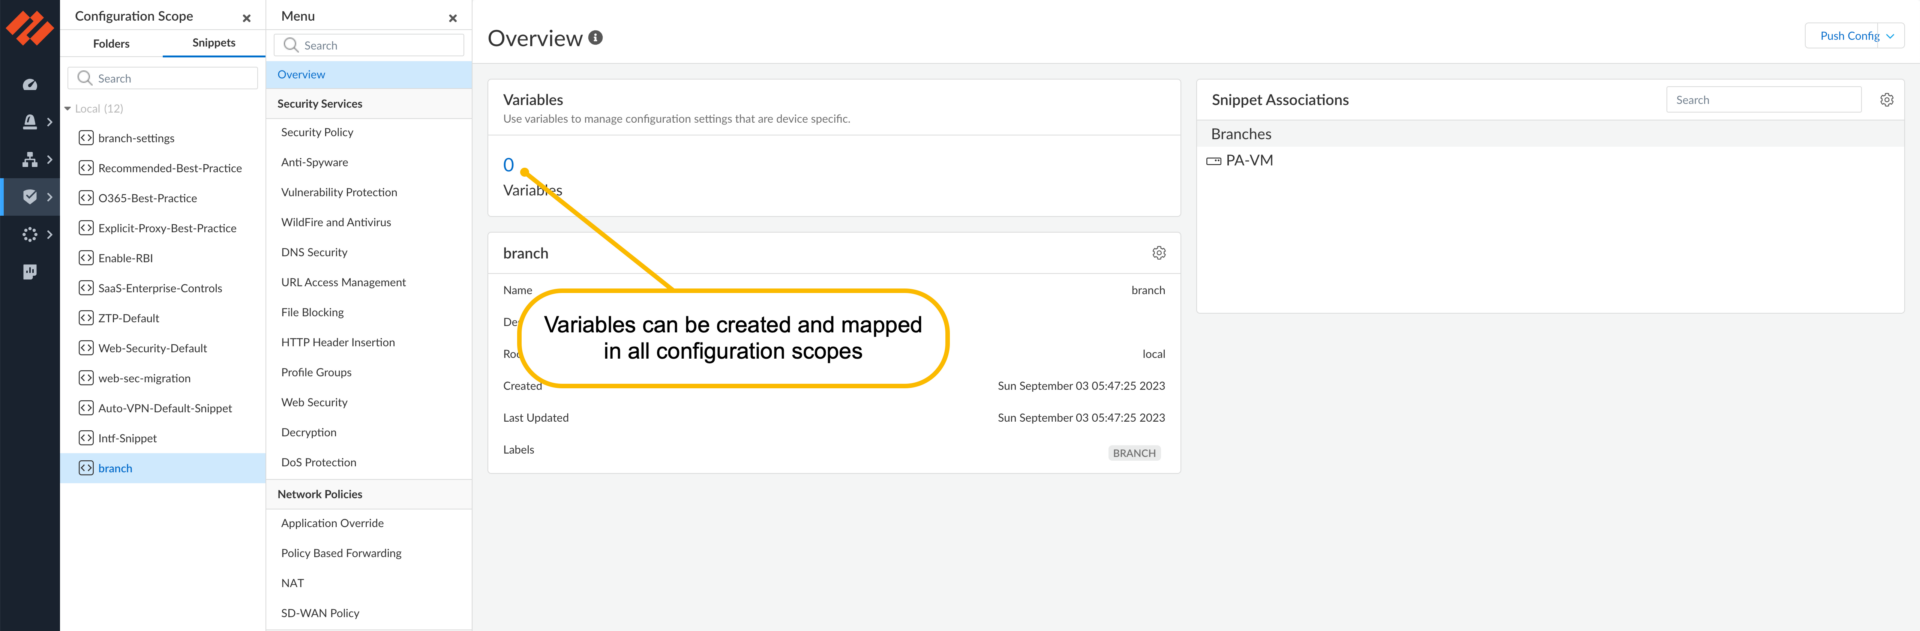Close the Configuration Scope panel

coord(247,18)
